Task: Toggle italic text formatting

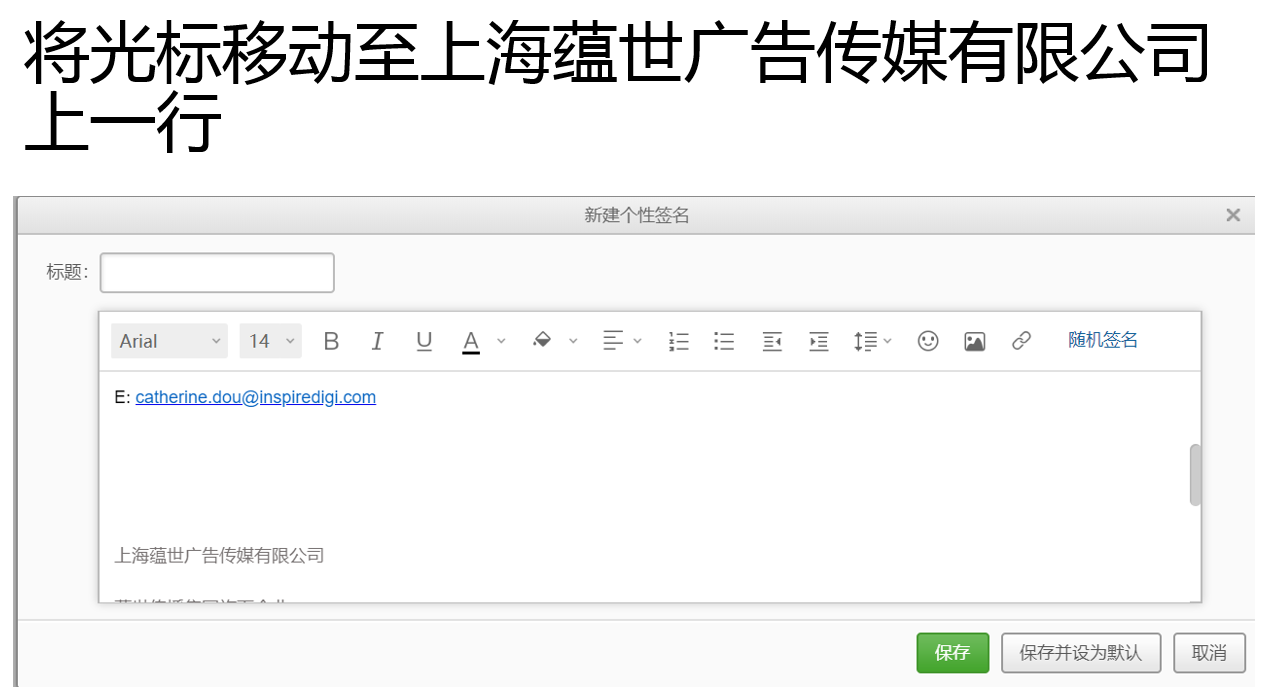Action: [377, 341]
